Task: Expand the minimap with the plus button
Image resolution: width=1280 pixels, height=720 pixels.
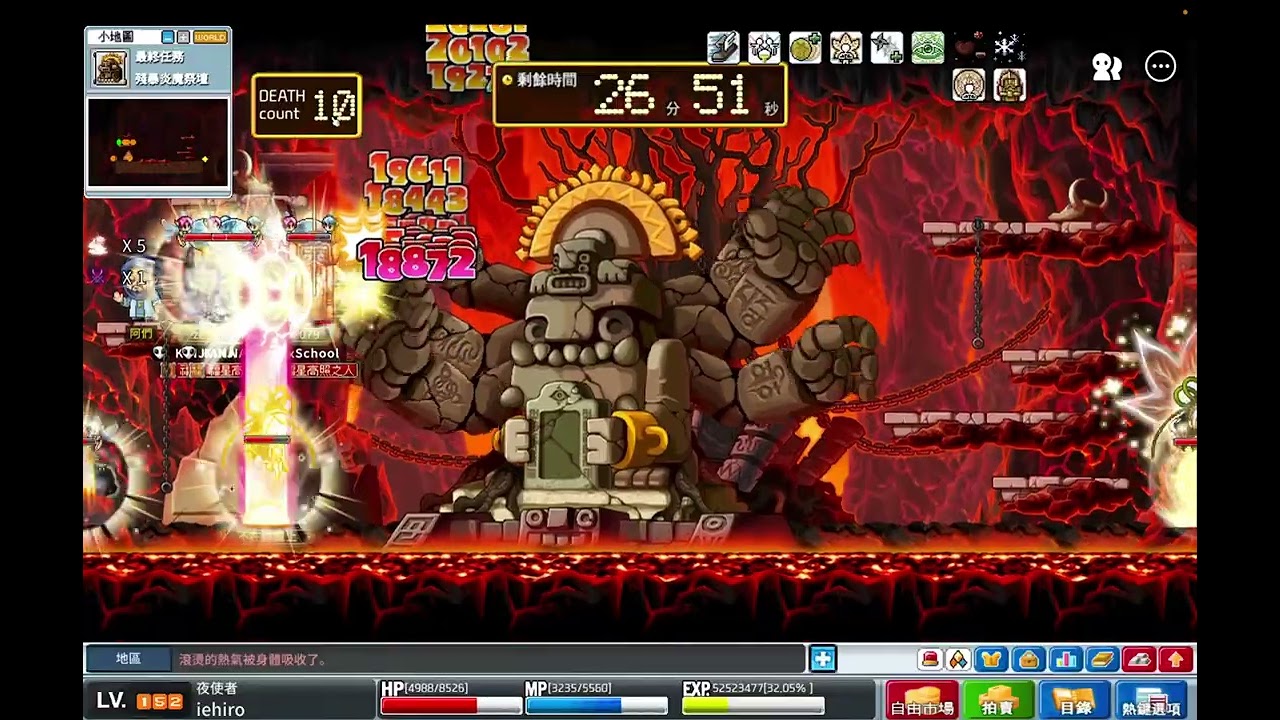Action: (183, 37)
